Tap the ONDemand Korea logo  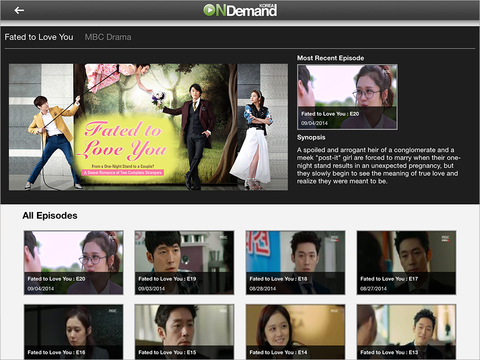tap(240, 10)
